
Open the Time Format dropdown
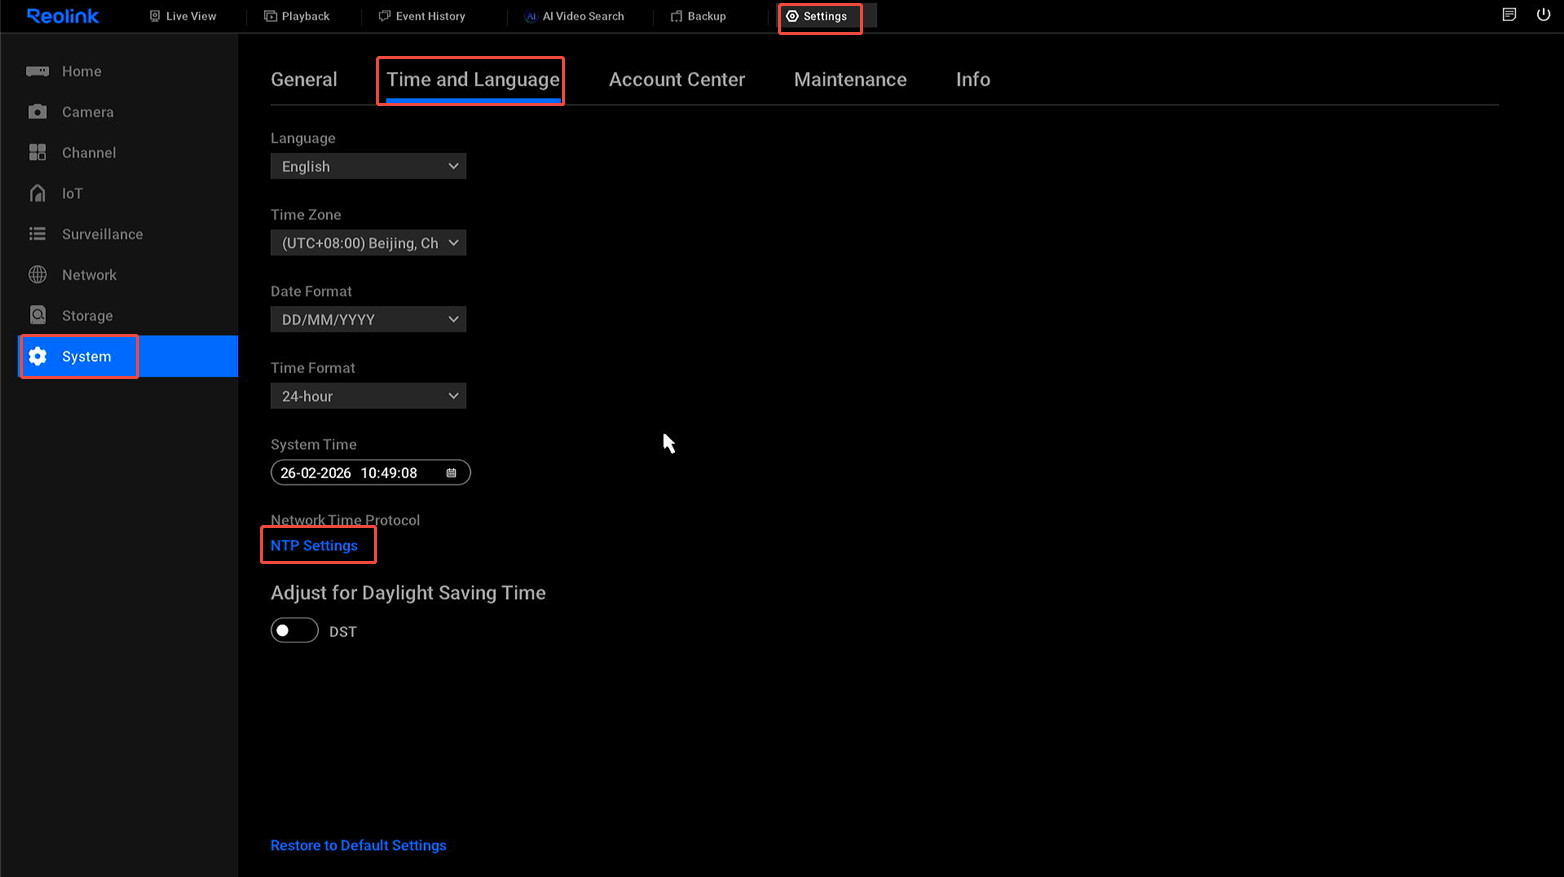(368, 395)
